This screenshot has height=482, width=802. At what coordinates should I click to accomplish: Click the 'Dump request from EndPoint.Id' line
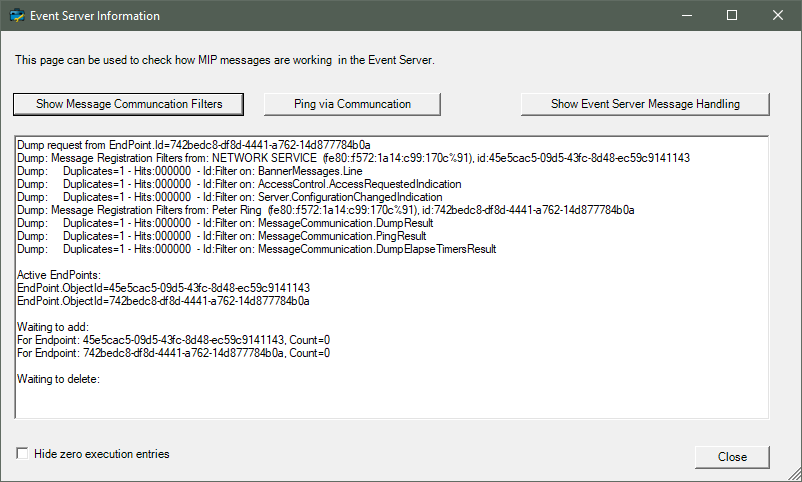click(x=194, y=145)
